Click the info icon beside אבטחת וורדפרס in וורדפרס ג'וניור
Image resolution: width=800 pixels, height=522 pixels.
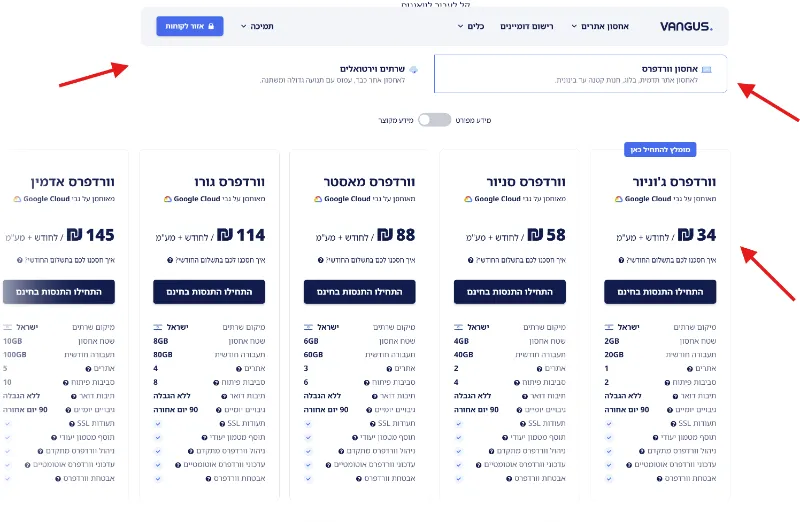click(x=660, y=479)
